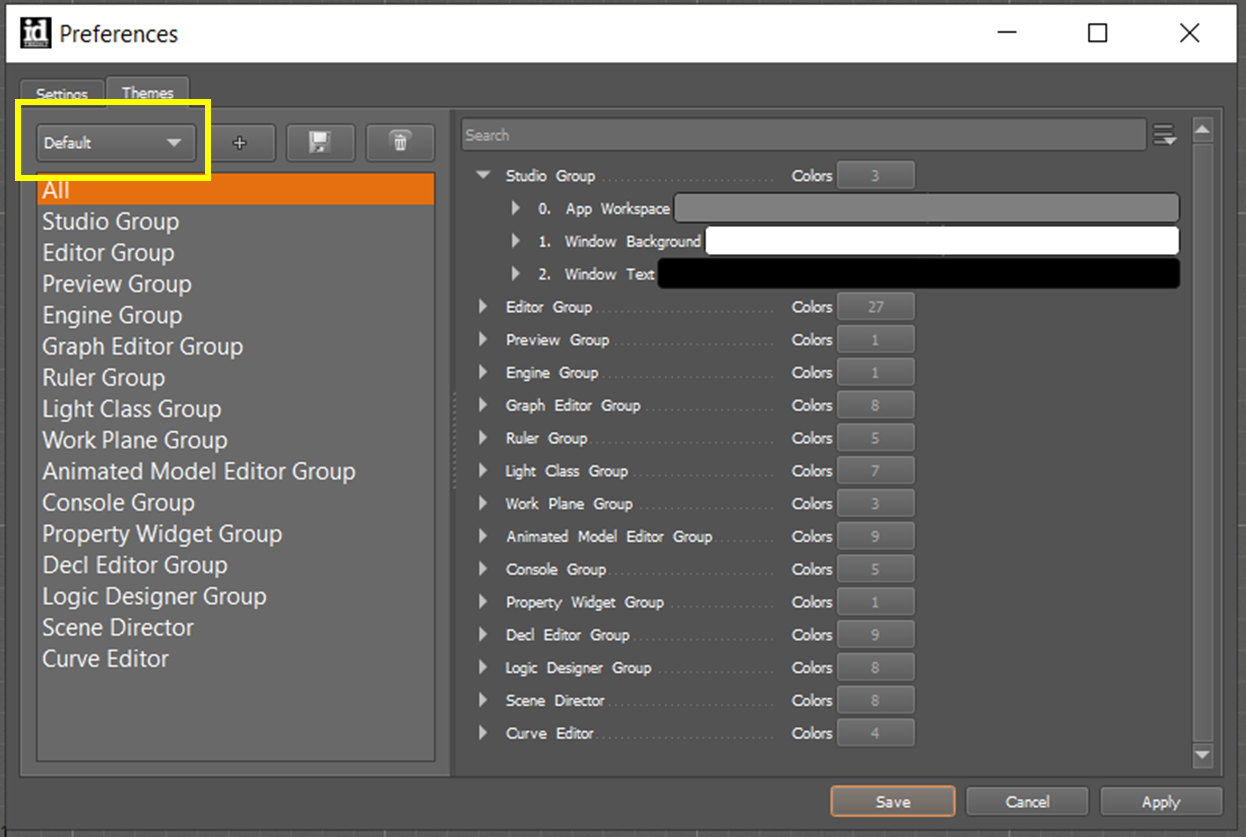1246x837 pixels.
Task: Click the Studio Group colors count 3
Action: point(875,175)
